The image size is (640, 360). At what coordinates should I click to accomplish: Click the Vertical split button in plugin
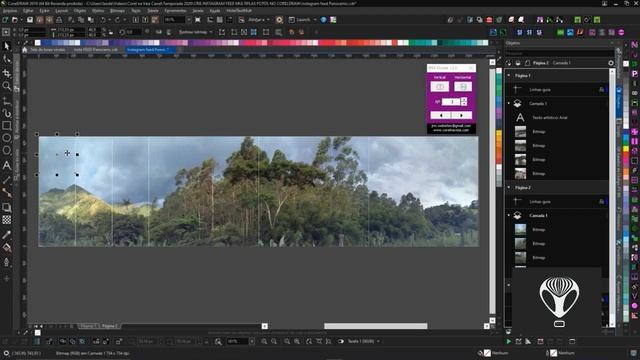440,87
